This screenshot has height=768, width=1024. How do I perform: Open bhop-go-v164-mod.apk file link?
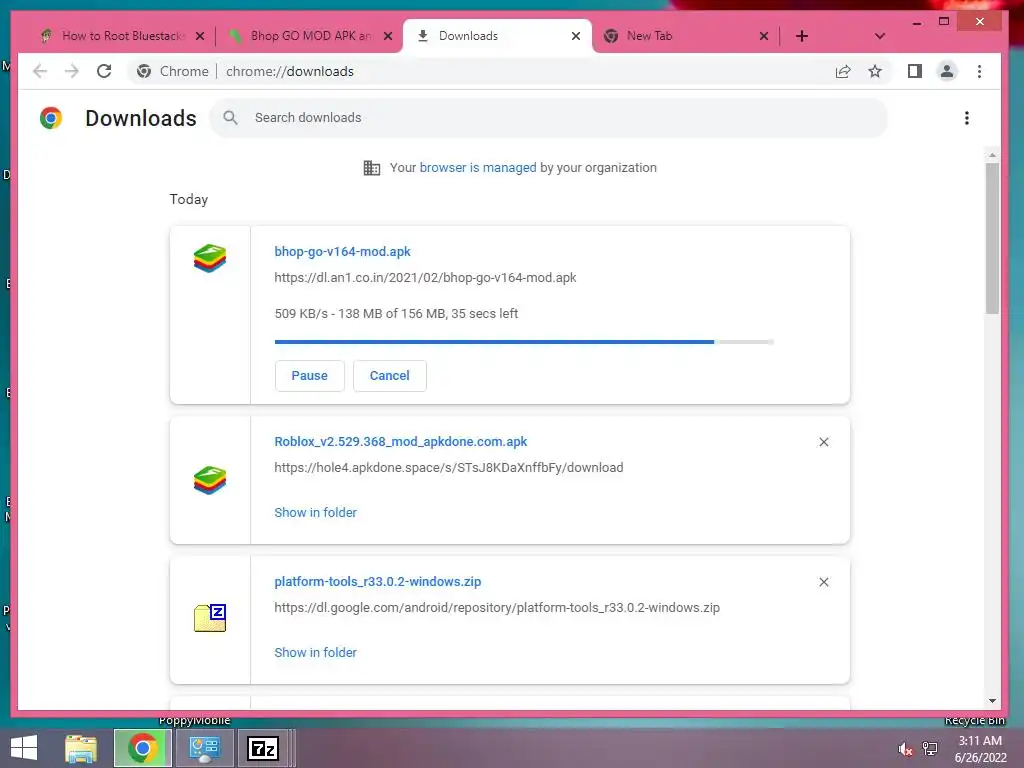(x=342, y=251)
